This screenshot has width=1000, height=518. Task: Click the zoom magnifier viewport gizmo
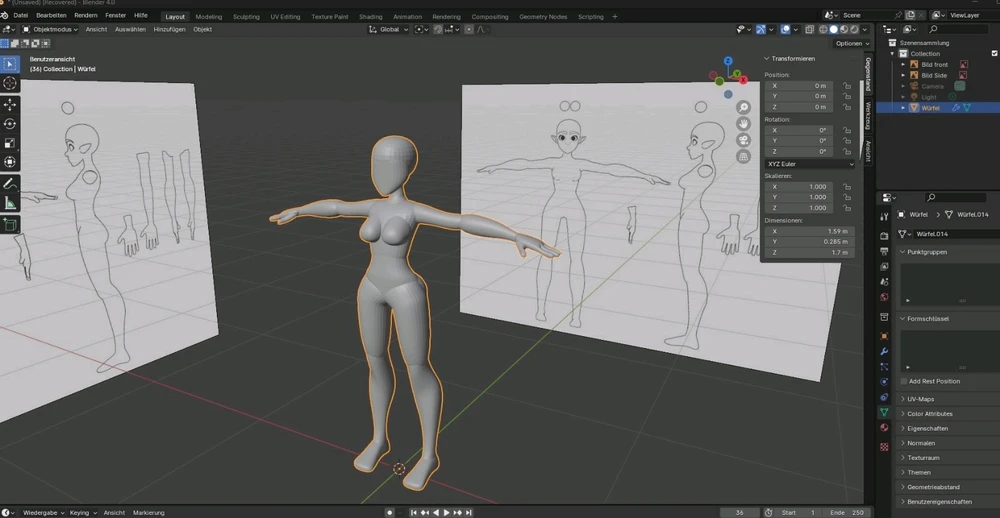point(743,107)
